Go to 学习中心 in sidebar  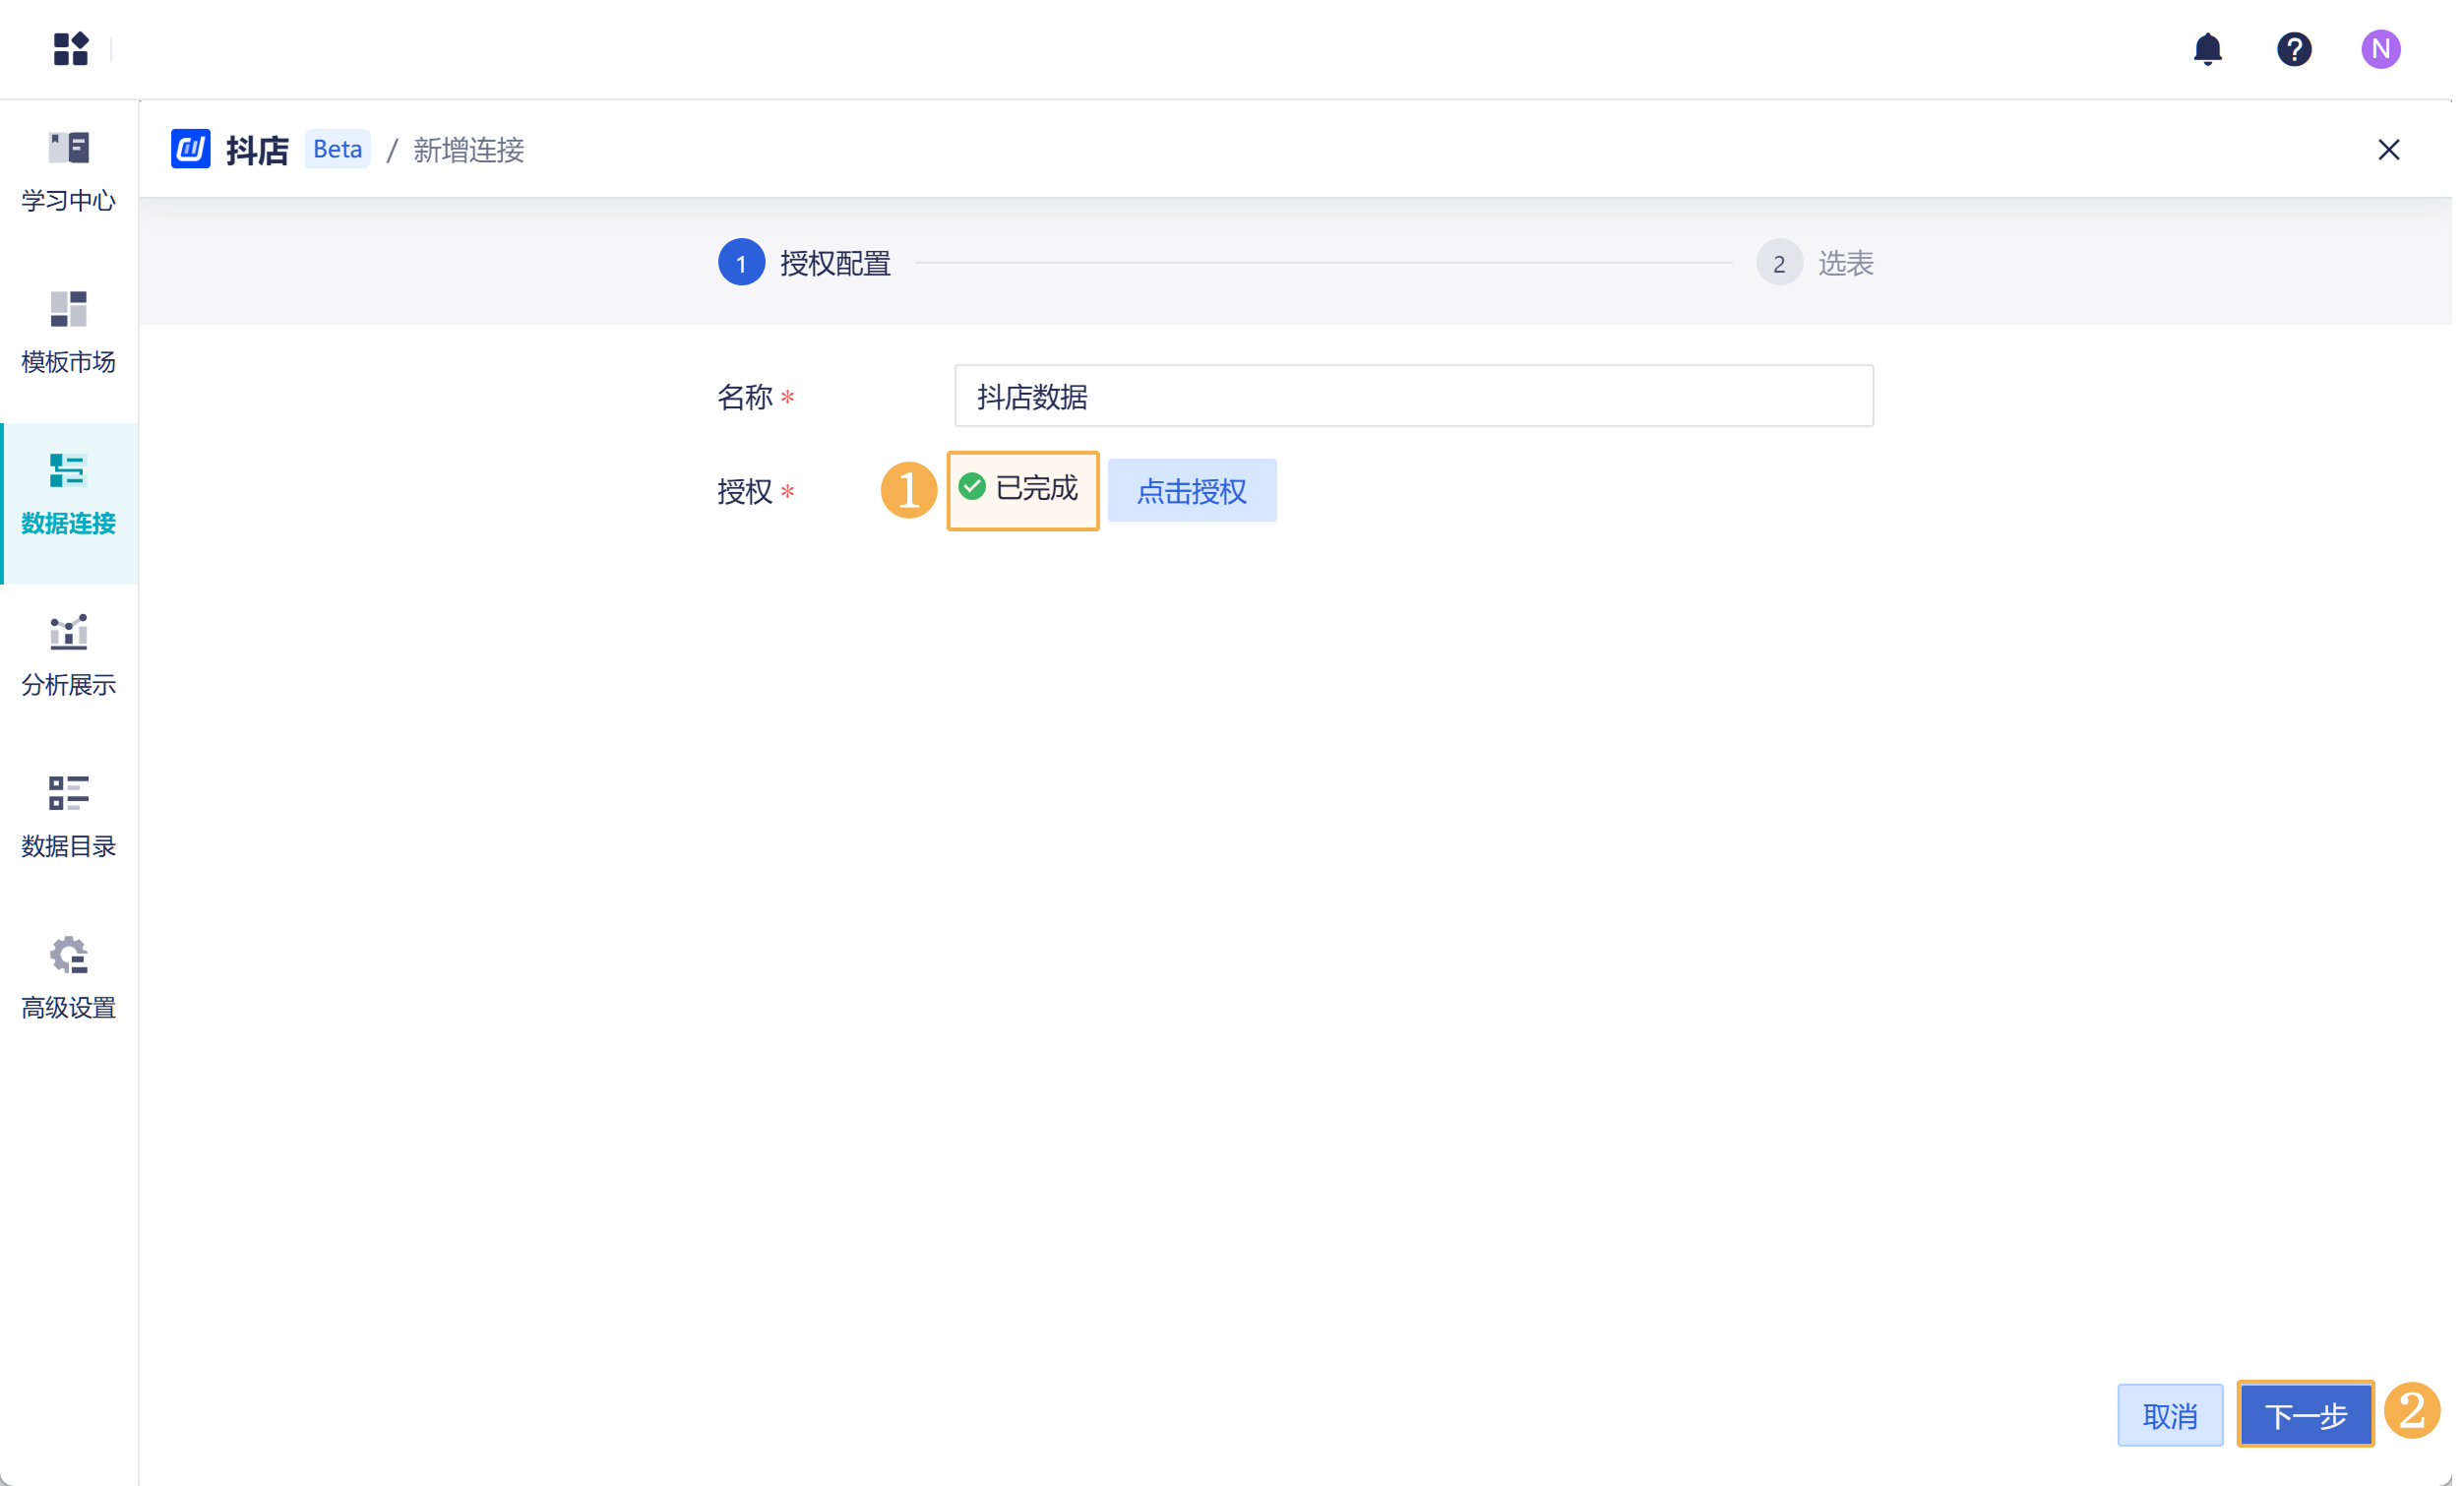68,171
